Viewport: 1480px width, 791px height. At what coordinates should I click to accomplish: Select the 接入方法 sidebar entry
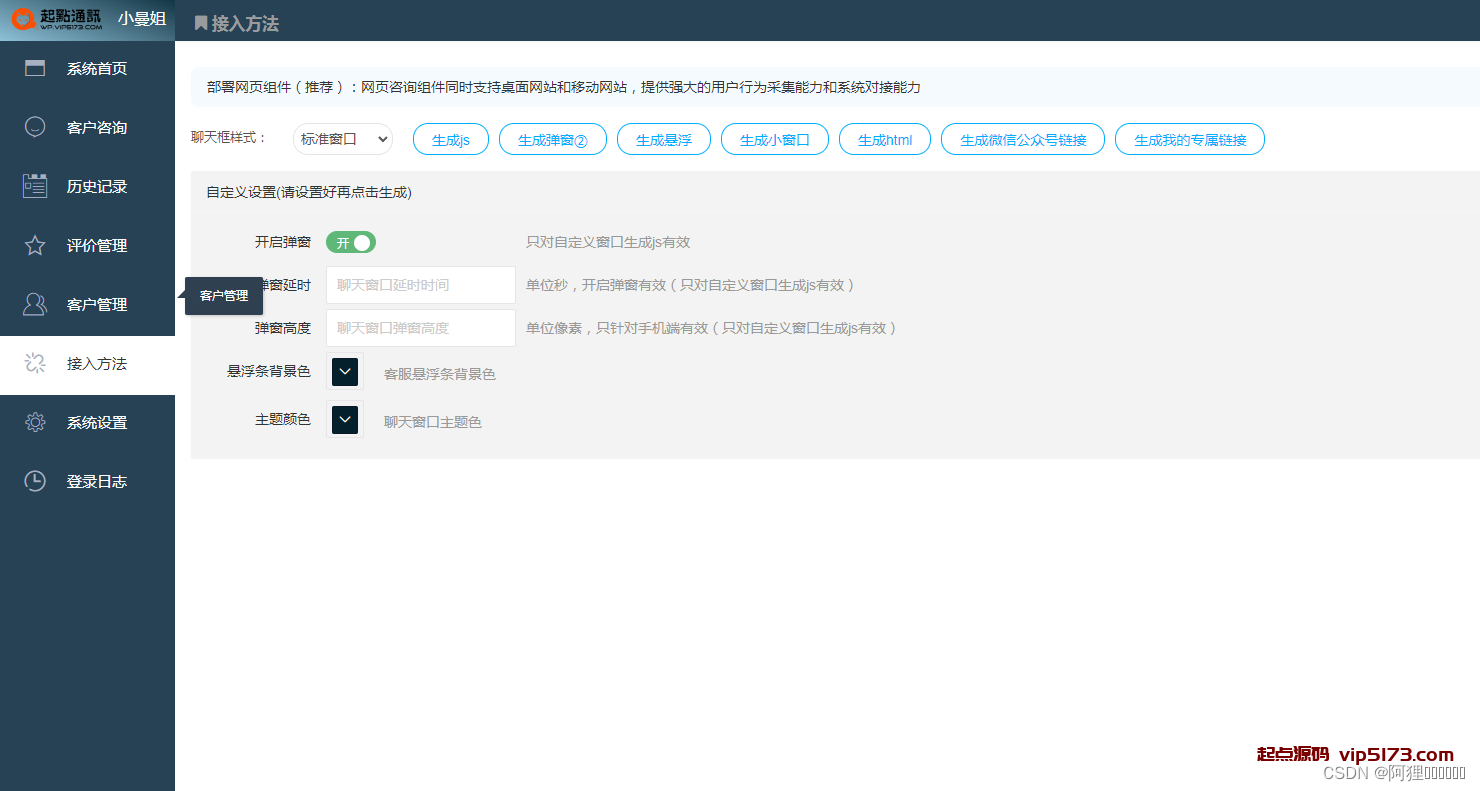[87, 364]
